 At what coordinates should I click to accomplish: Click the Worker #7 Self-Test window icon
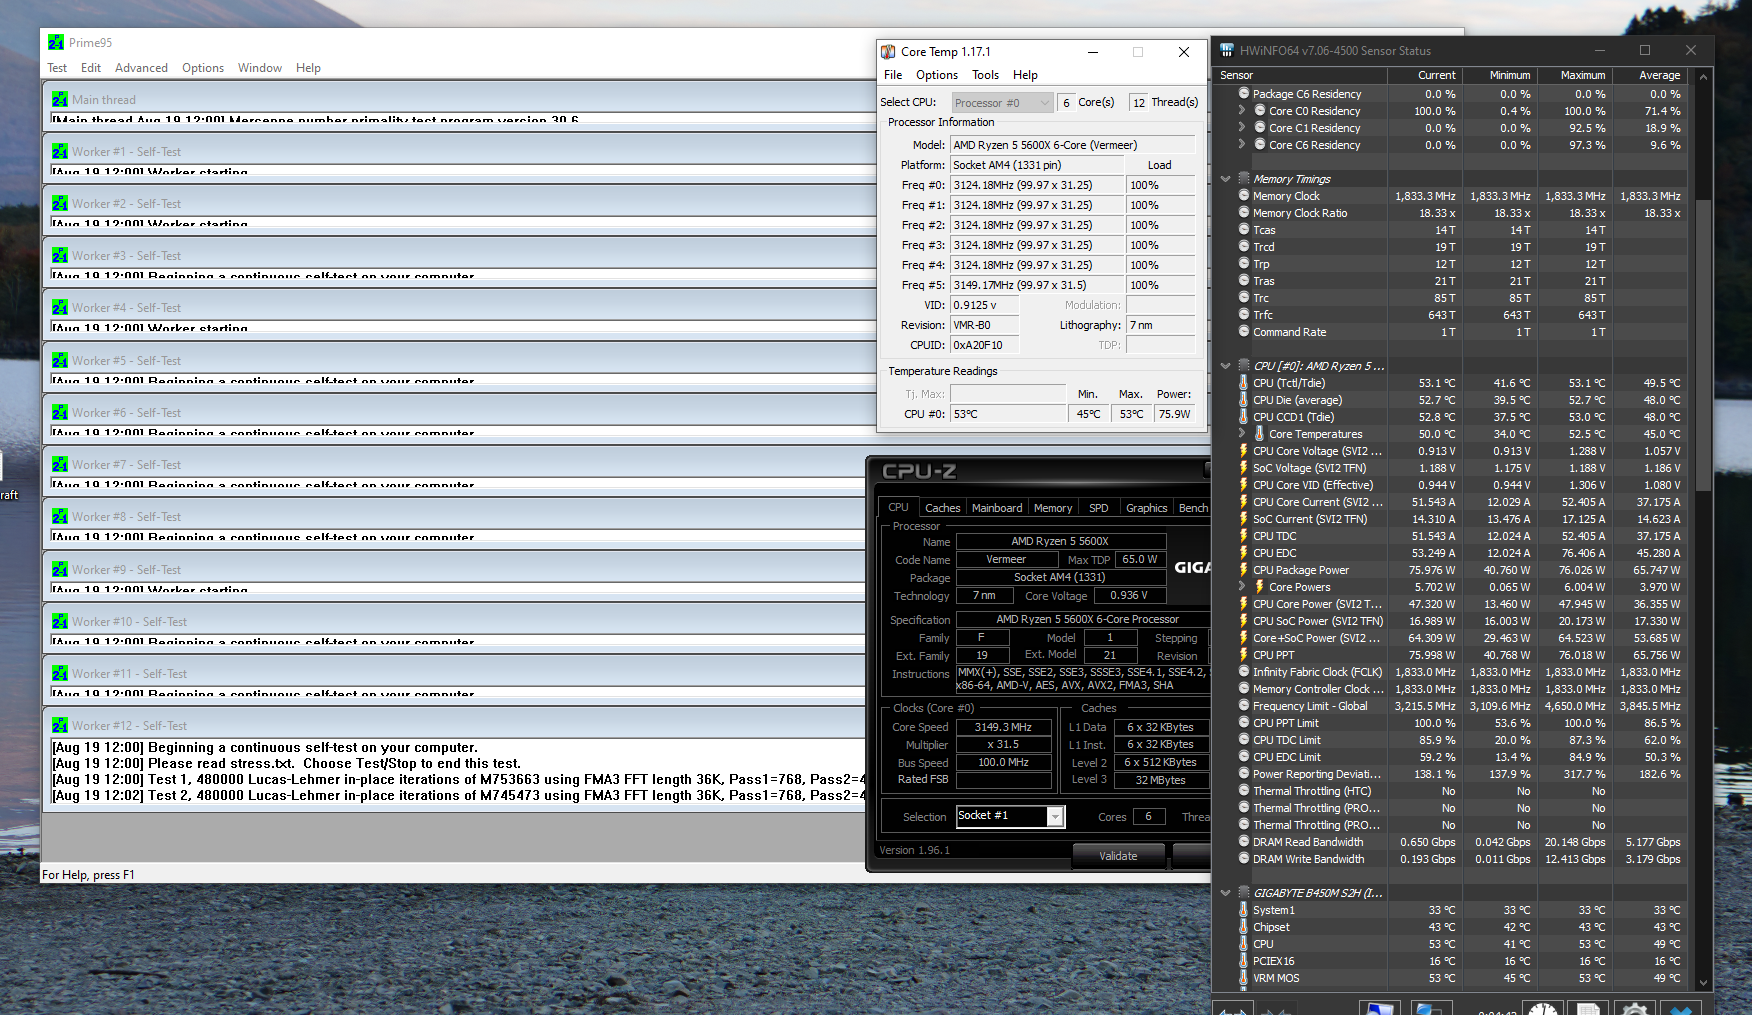click(x=60, y=465)
